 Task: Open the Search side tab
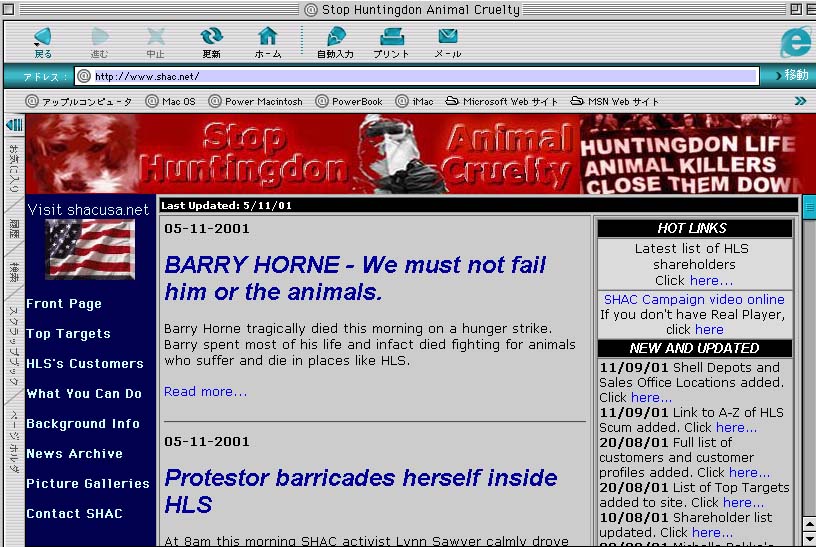tap(14, 272)
